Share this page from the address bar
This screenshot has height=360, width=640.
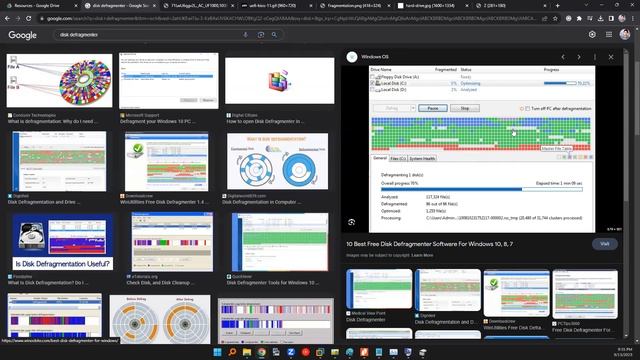pos(544,18)
